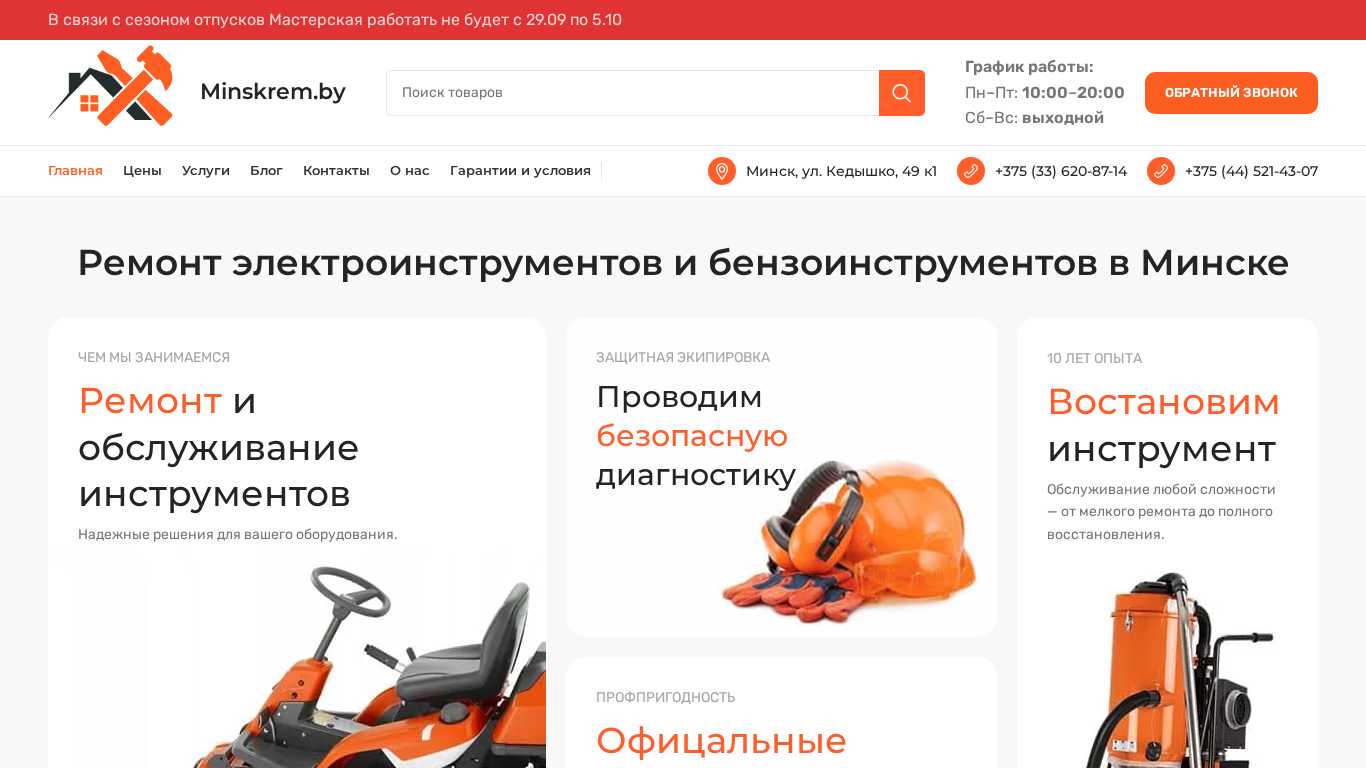Image resolution: width=1366 pixels, height=768 pixels.
Task: Click phone icon beside +375 (33) number
Action: click(x=971, y=171)
